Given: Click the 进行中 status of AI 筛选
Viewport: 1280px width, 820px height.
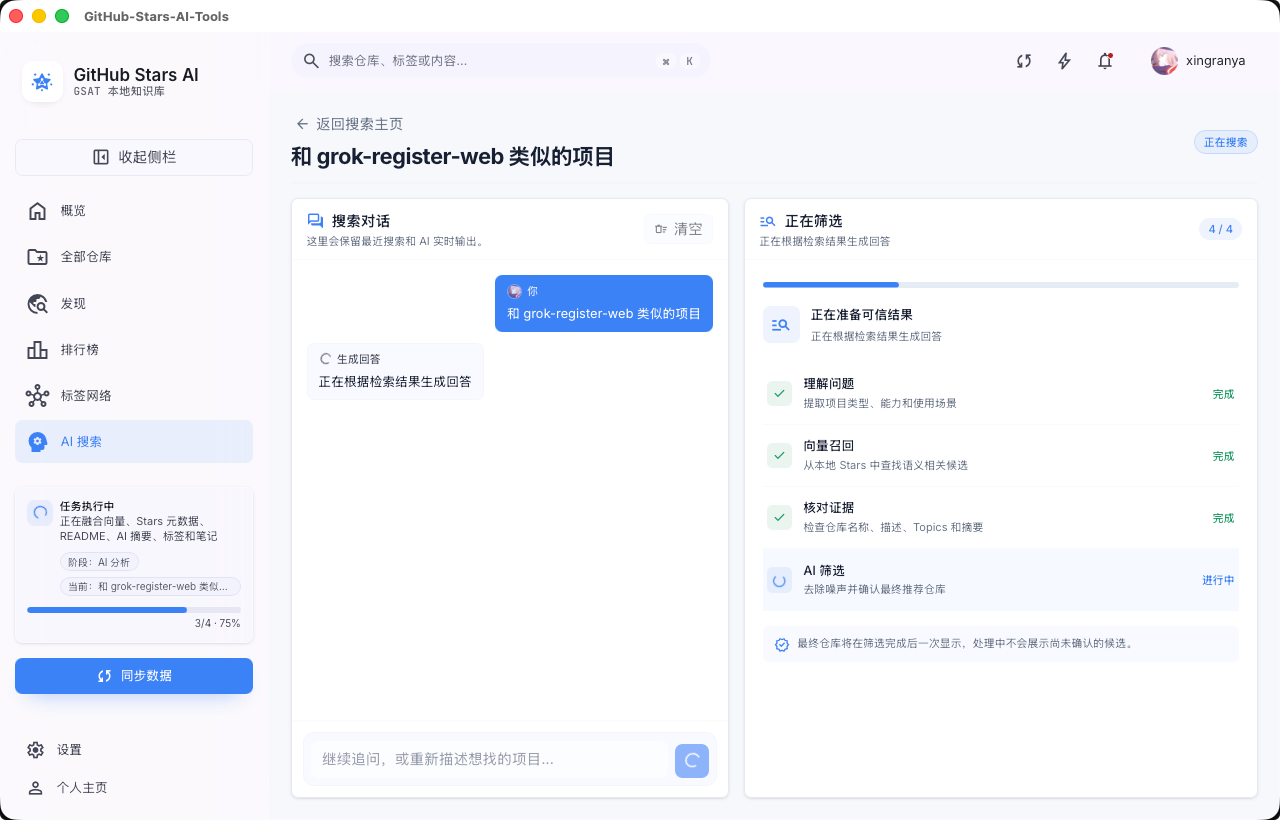Looking at the screenshot, I should [1218, 580].
